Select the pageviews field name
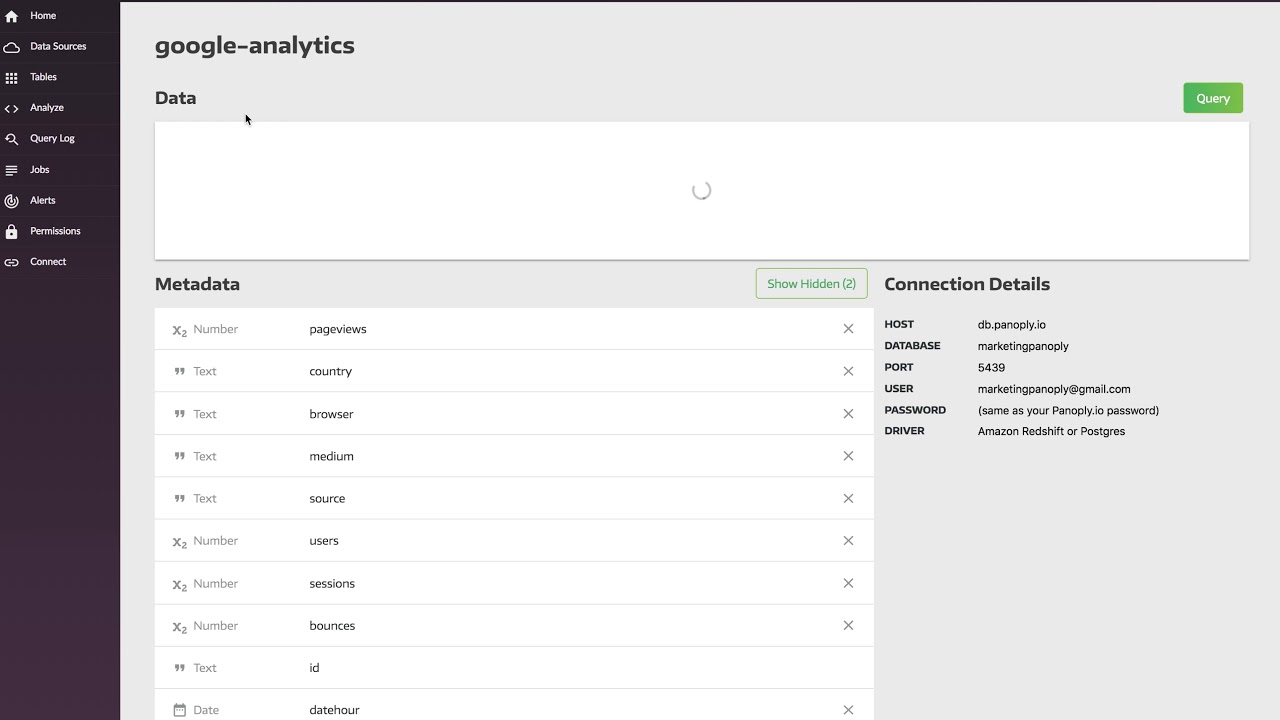 tap(338, 329)
